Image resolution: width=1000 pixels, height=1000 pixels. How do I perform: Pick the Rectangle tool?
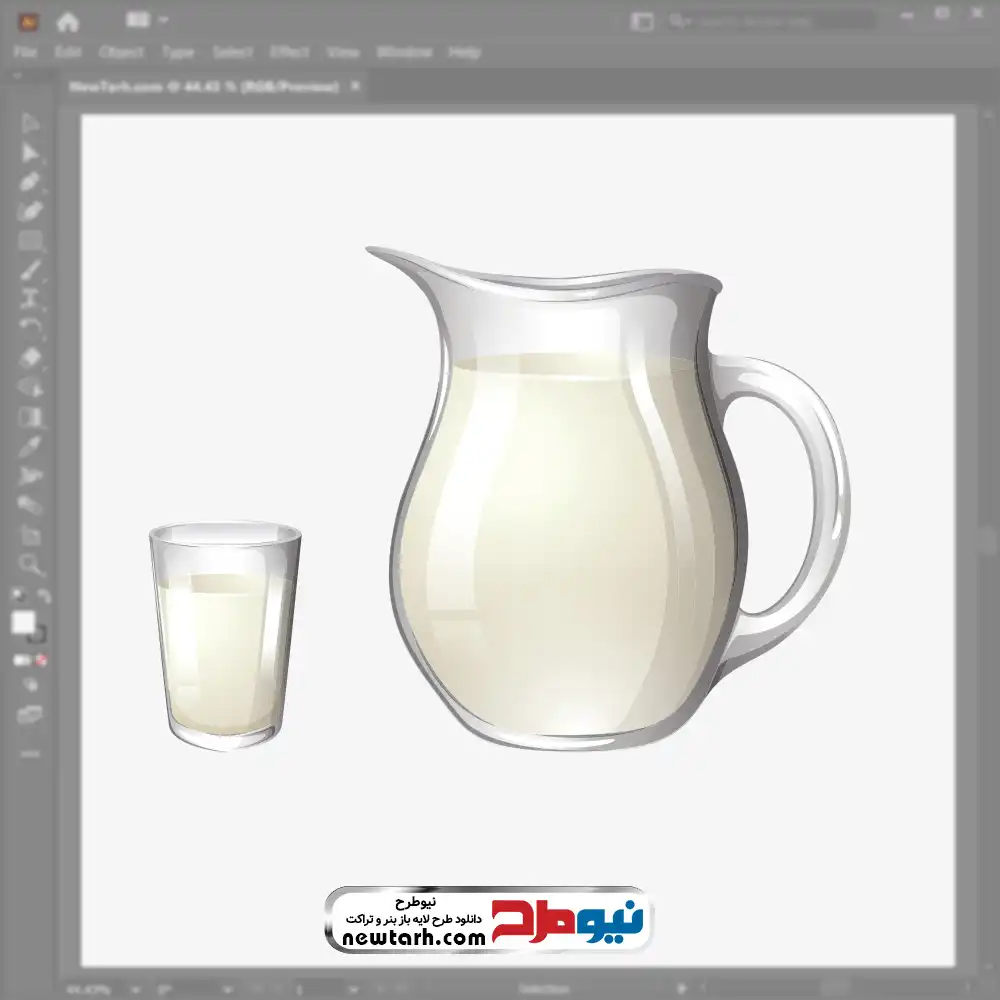[x=30, y=240]
